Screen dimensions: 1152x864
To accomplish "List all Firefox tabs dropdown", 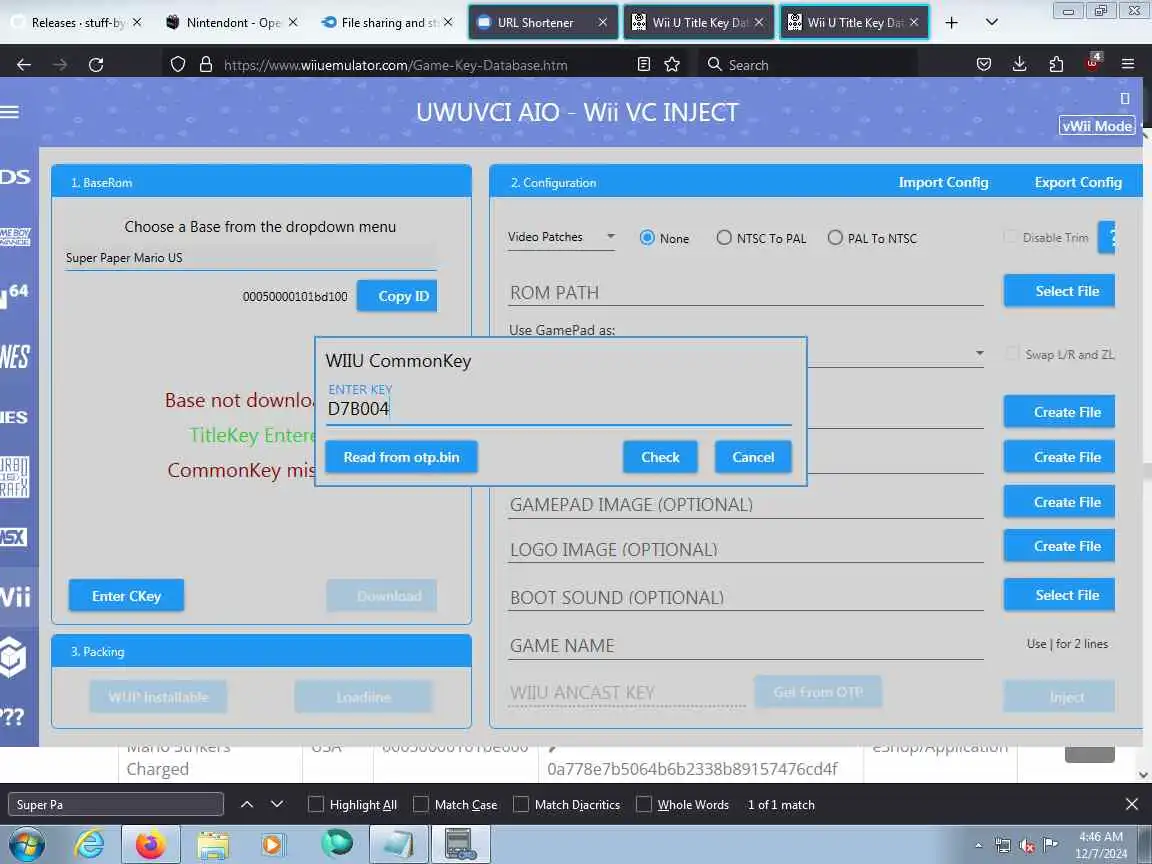I will (991, 23).
